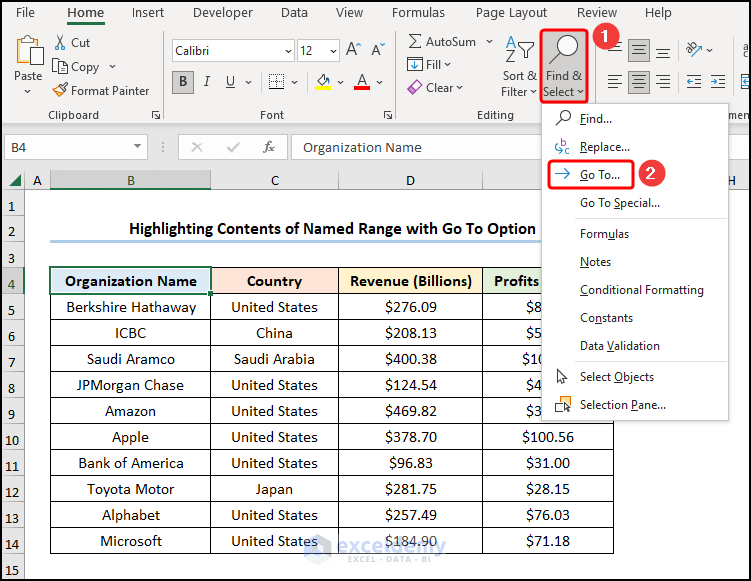Viewport: 751px width, 581px height.
Task: Expand the Fill options dropdown
Action: [447, 65]
